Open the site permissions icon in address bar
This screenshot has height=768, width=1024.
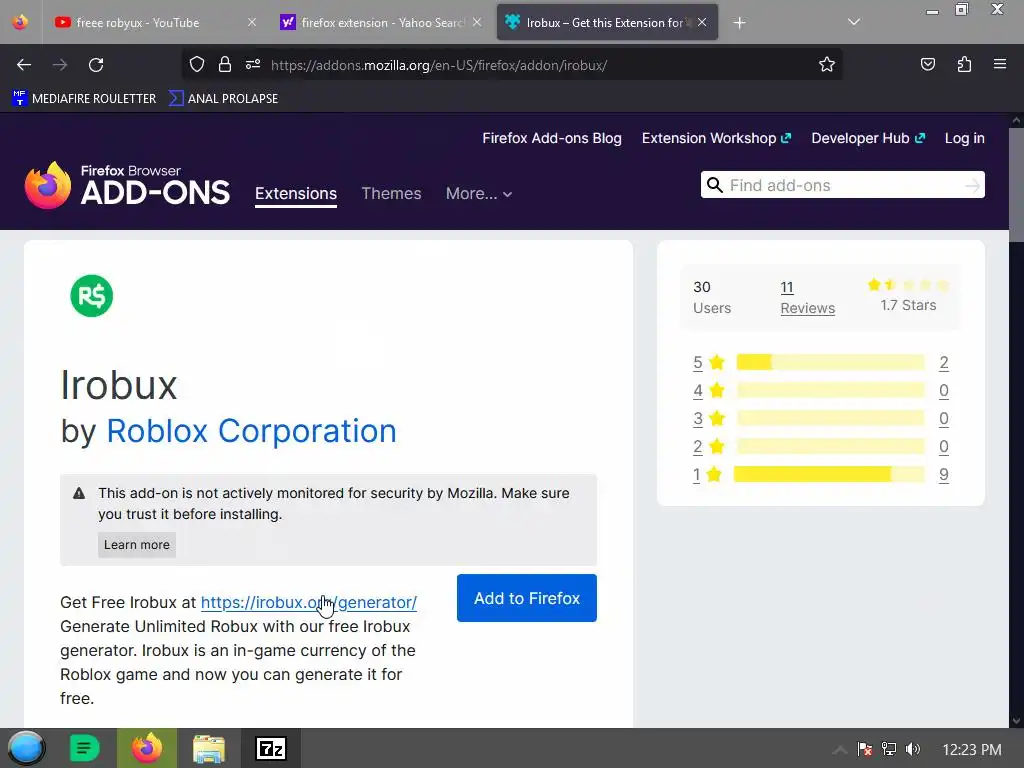click(253, 65)
